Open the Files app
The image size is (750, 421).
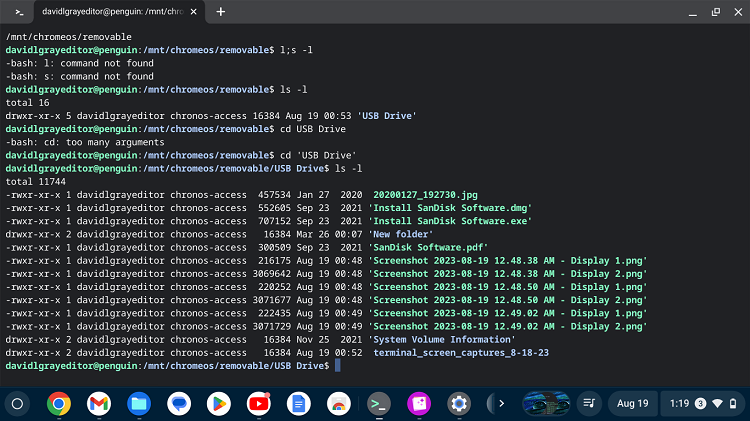[x=138, y=403]
